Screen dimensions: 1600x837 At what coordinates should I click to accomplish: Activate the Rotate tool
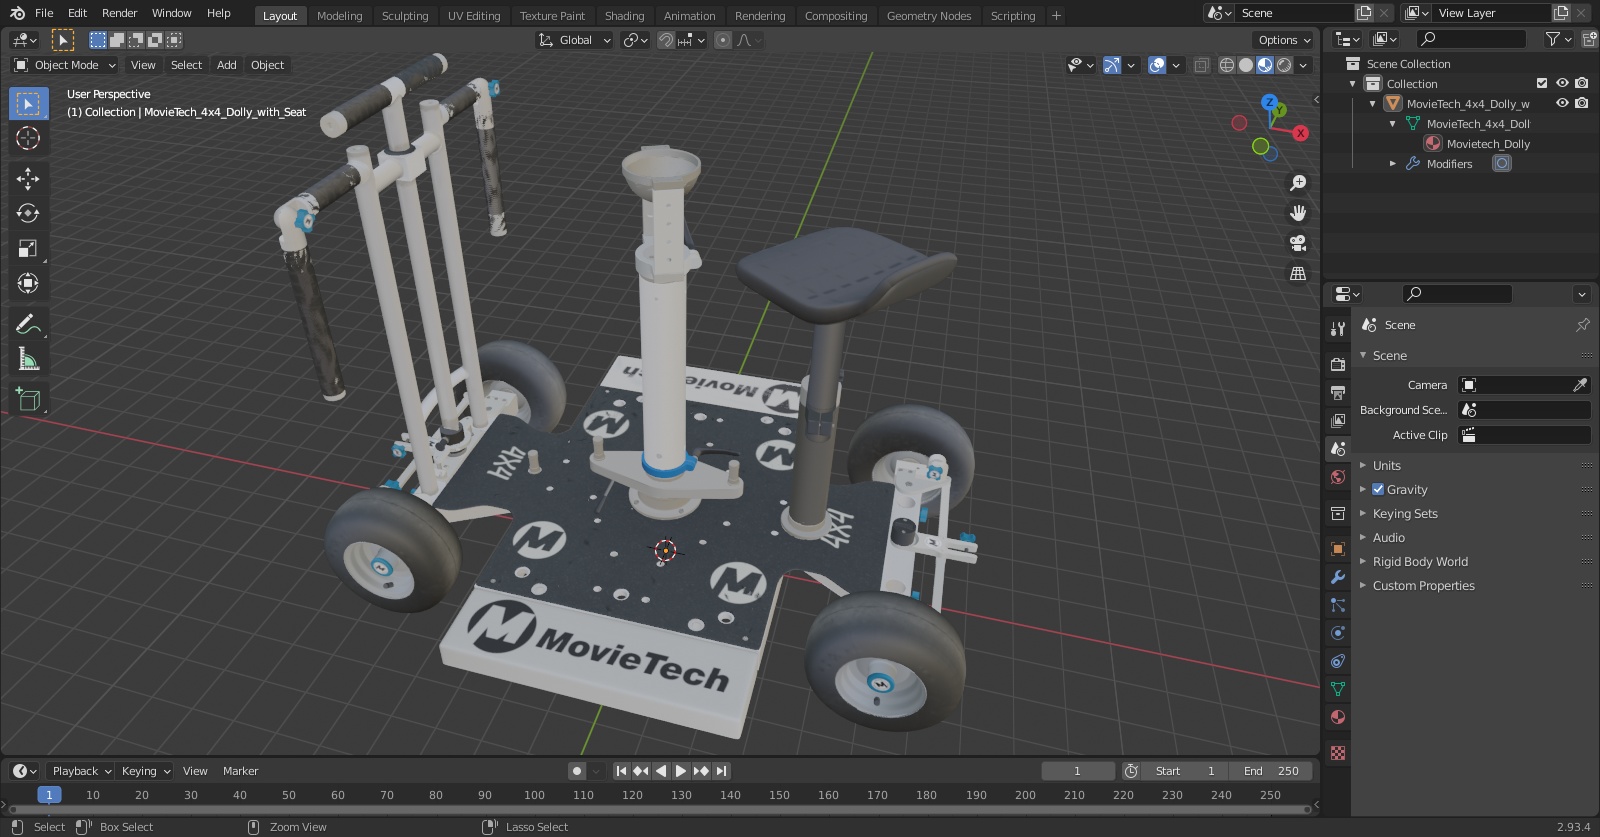(x=28, y=213)
